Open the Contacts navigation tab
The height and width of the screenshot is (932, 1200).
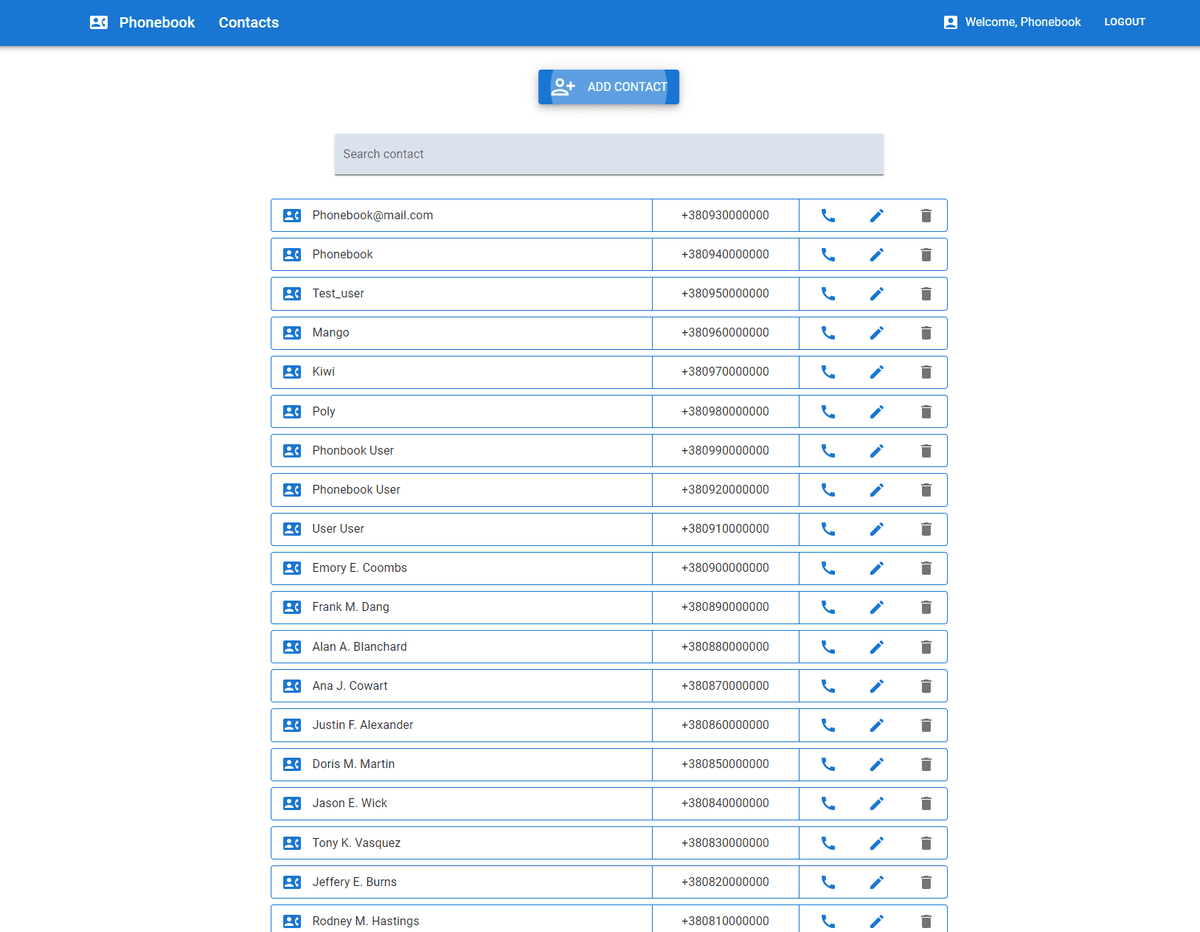coord(249,22)
